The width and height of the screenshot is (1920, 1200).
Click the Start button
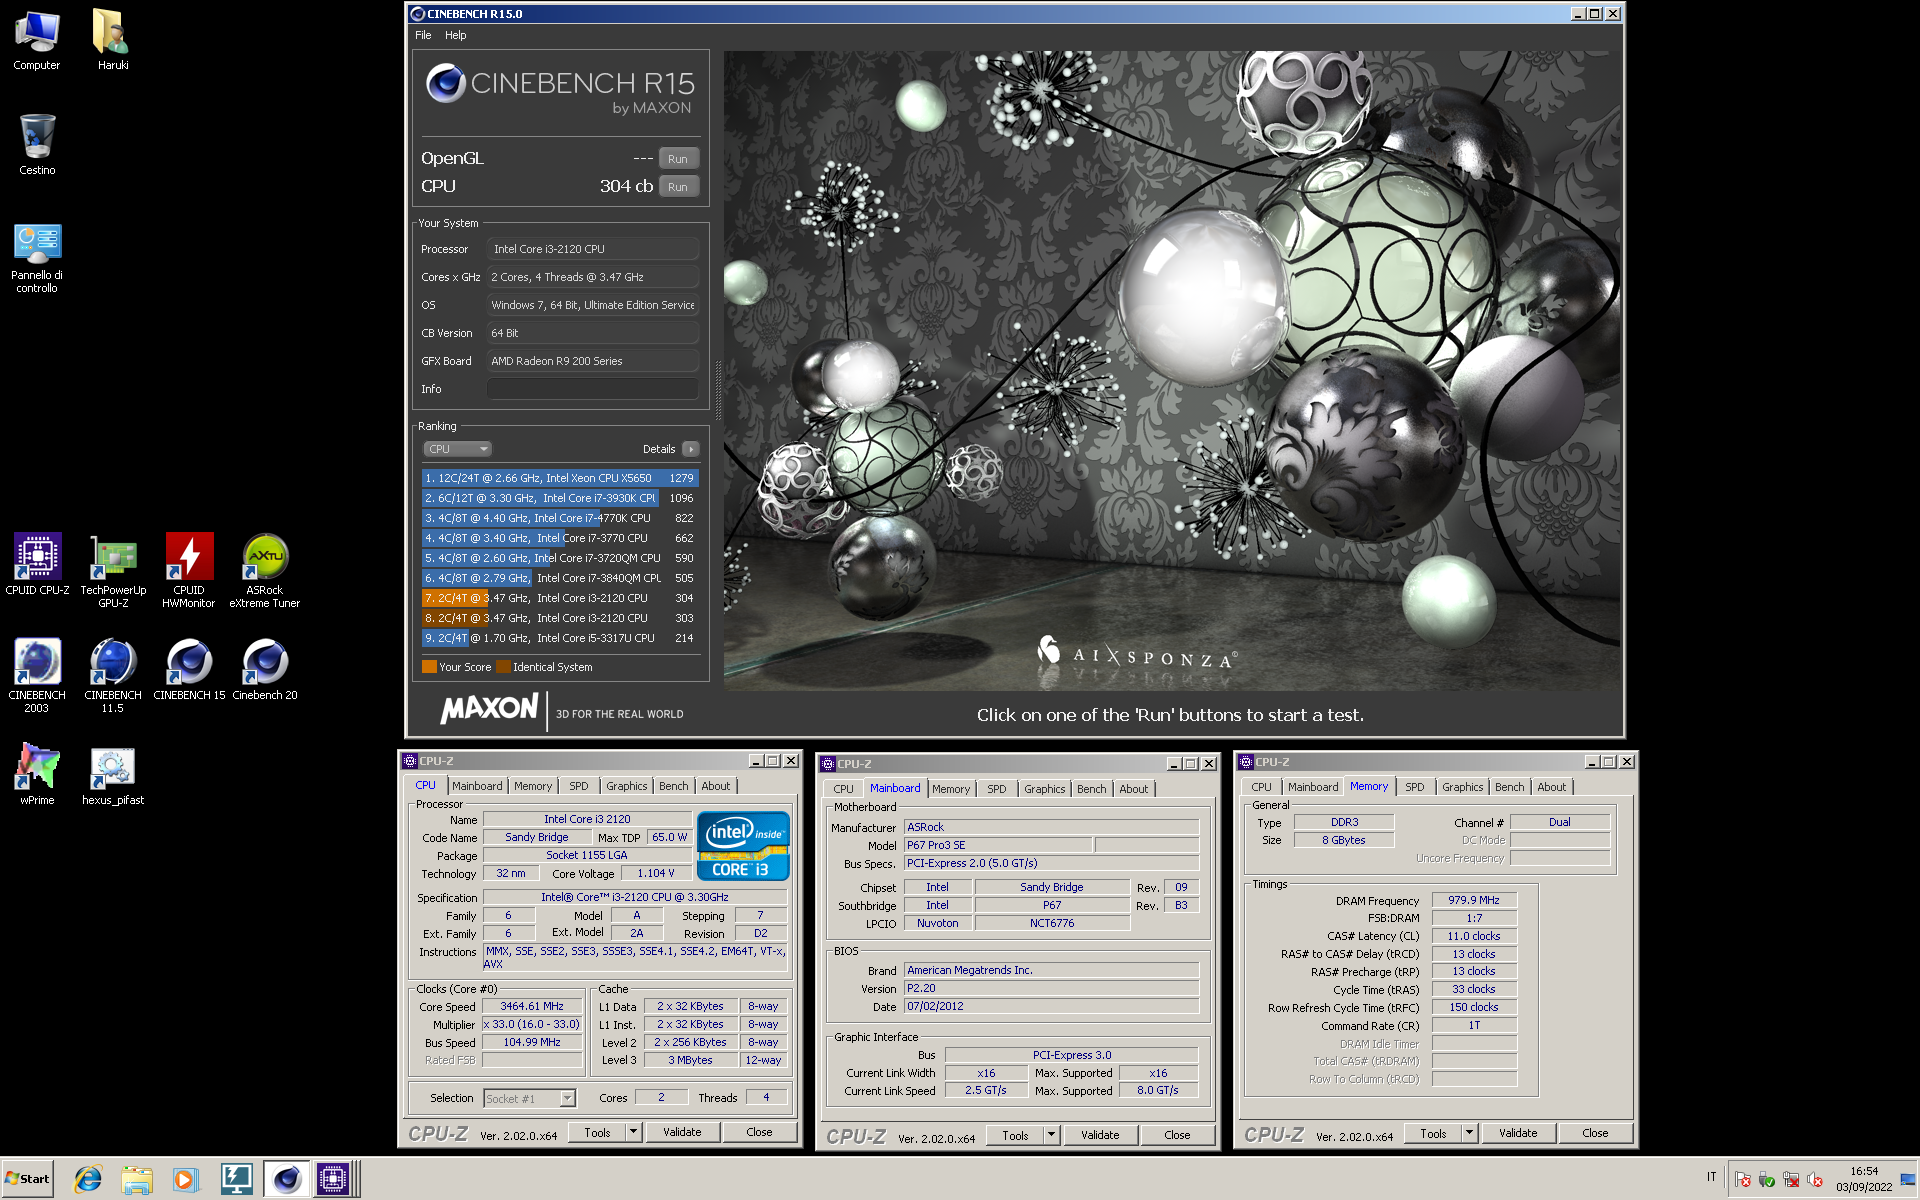(28, 1179)
